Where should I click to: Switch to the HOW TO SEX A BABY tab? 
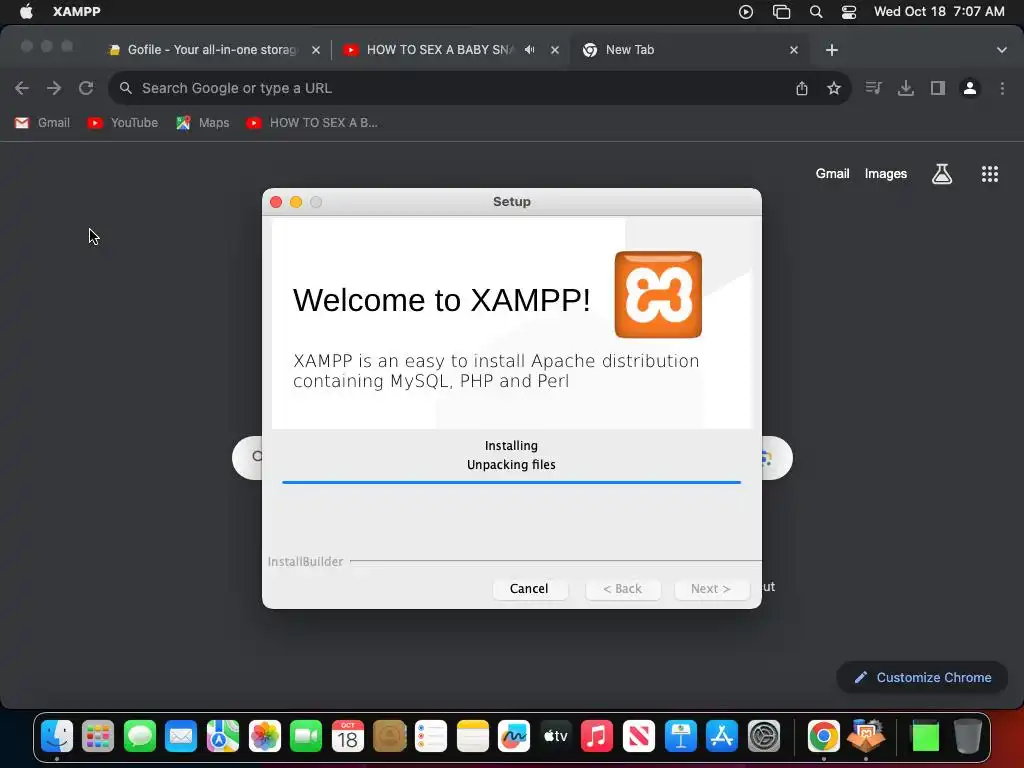tap(440, 50)
